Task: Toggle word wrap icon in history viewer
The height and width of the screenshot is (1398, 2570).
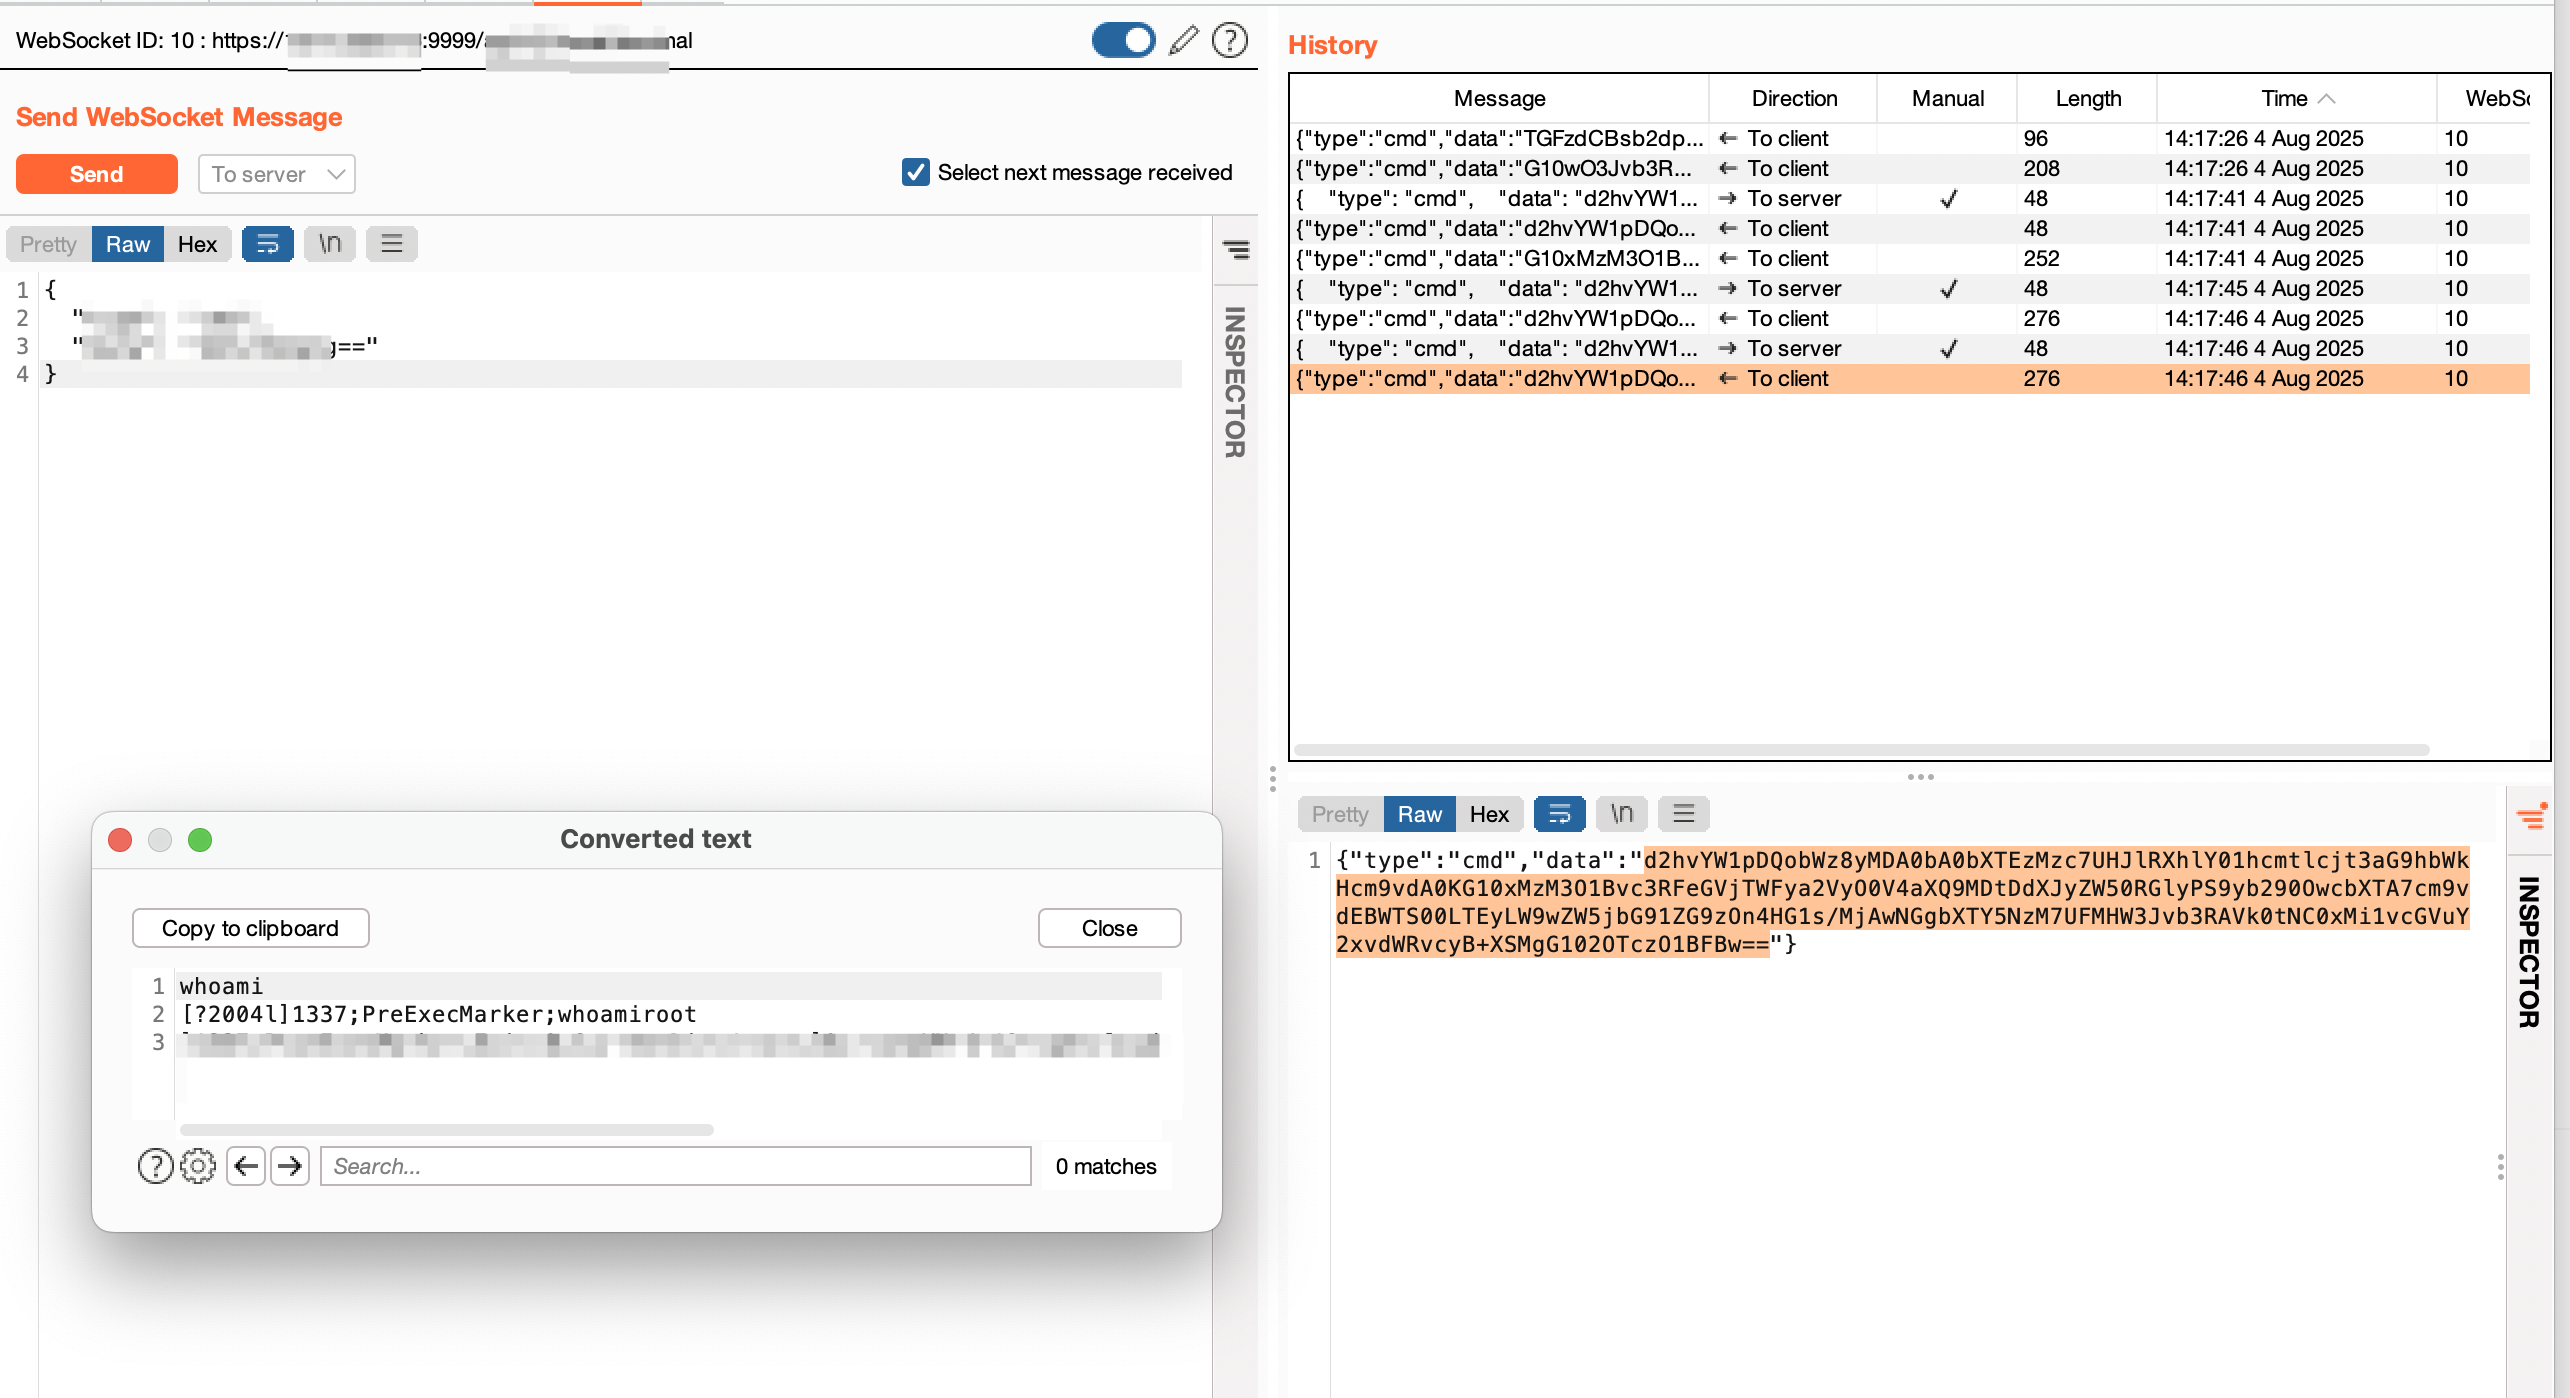Action: pyautogui.click(x=1560, y=814)
